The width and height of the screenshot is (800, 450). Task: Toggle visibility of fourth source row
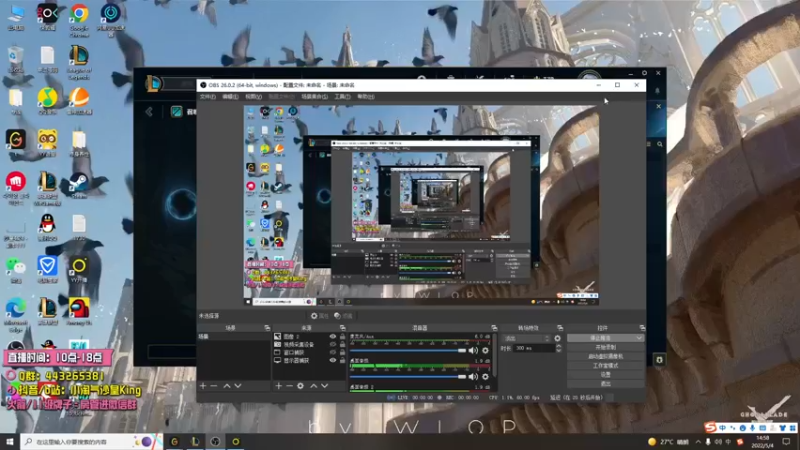click(x=333, y=360)
